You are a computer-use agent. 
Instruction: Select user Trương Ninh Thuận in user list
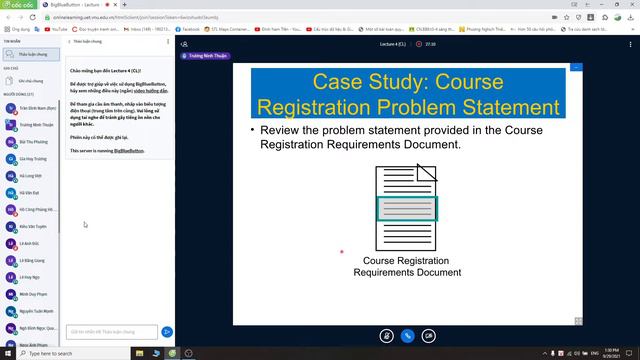31,125
